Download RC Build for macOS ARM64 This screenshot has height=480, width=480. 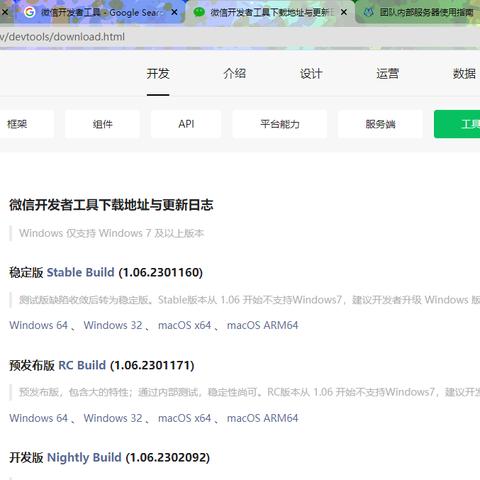click(263, 418)
